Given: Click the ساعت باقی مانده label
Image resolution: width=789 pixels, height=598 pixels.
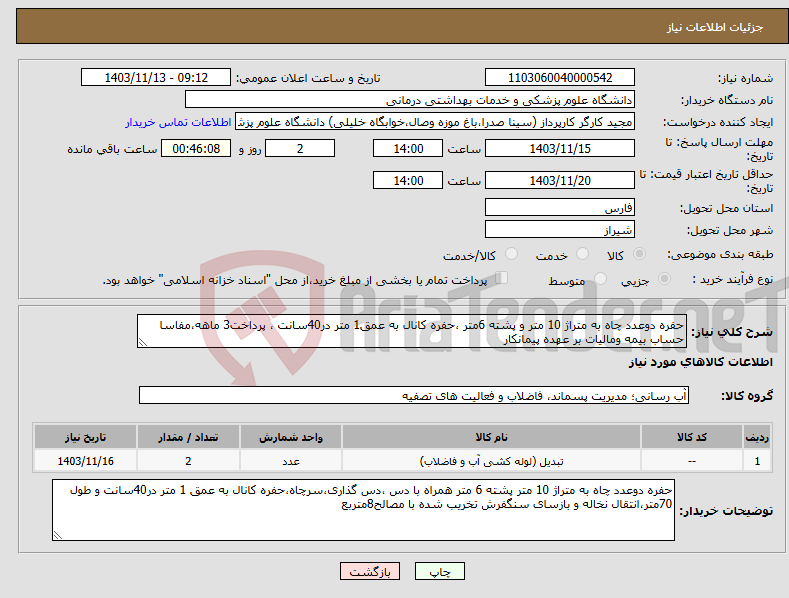Looking at the screenshot, I should (x=112, y=150).
